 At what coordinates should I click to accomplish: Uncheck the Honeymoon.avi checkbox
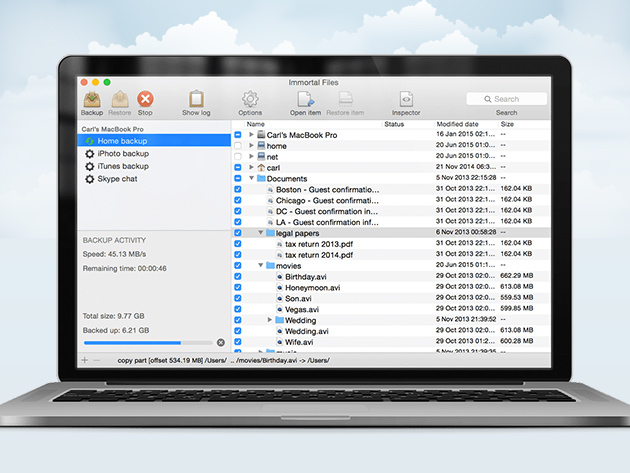tap(238, 287)
